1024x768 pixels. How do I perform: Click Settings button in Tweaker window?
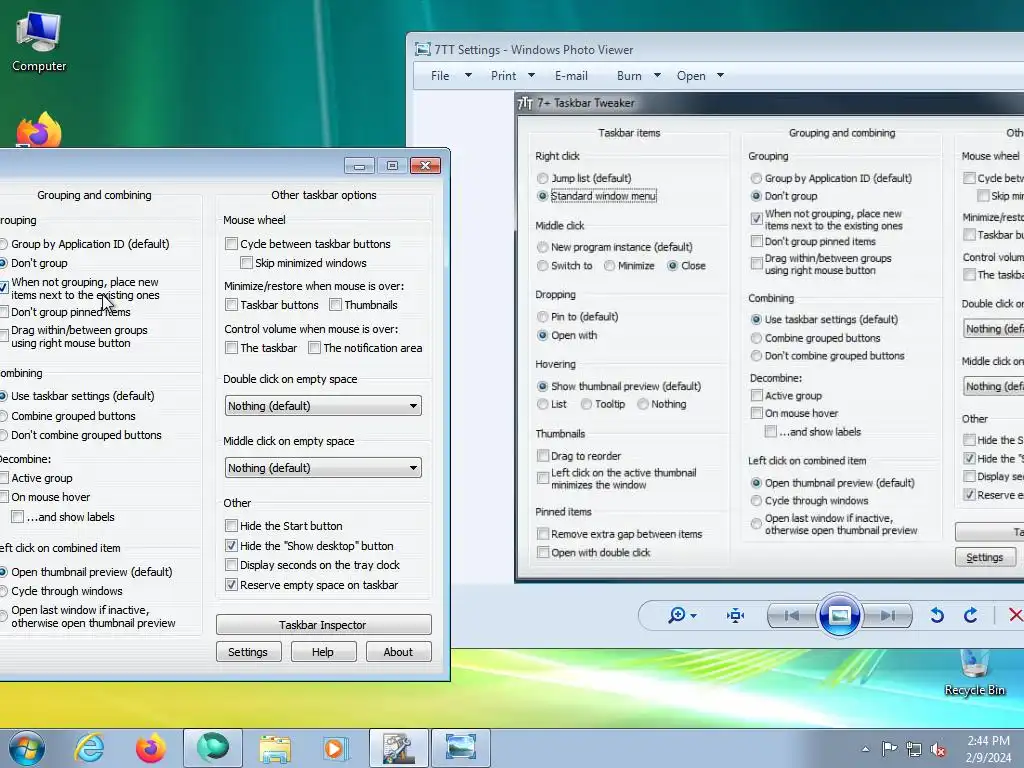(x=248, y=652)
